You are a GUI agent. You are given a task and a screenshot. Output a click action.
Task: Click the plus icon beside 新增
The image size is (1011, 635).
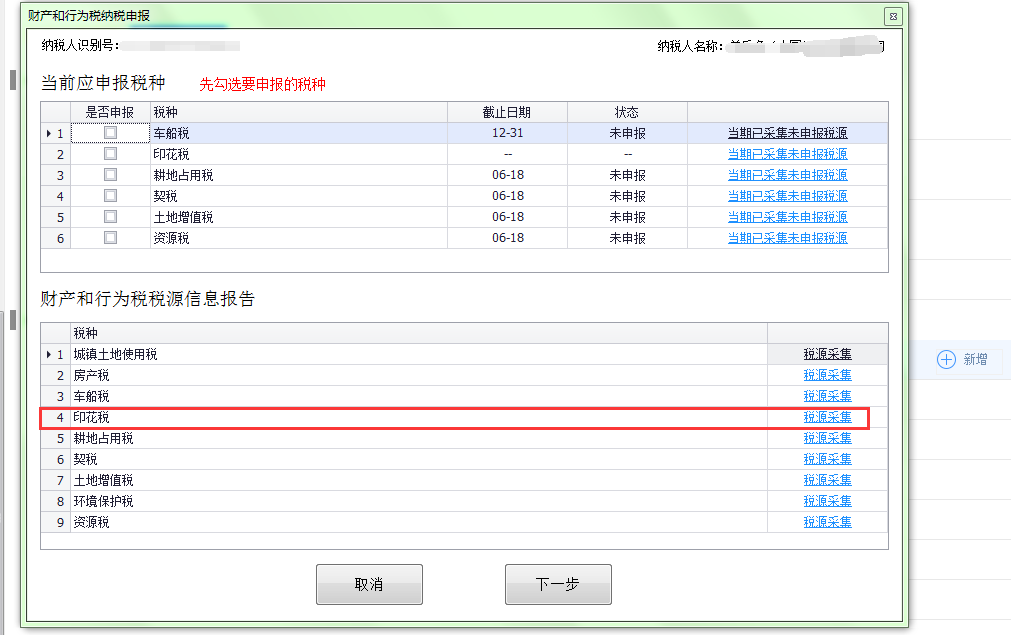click(946, 359)
